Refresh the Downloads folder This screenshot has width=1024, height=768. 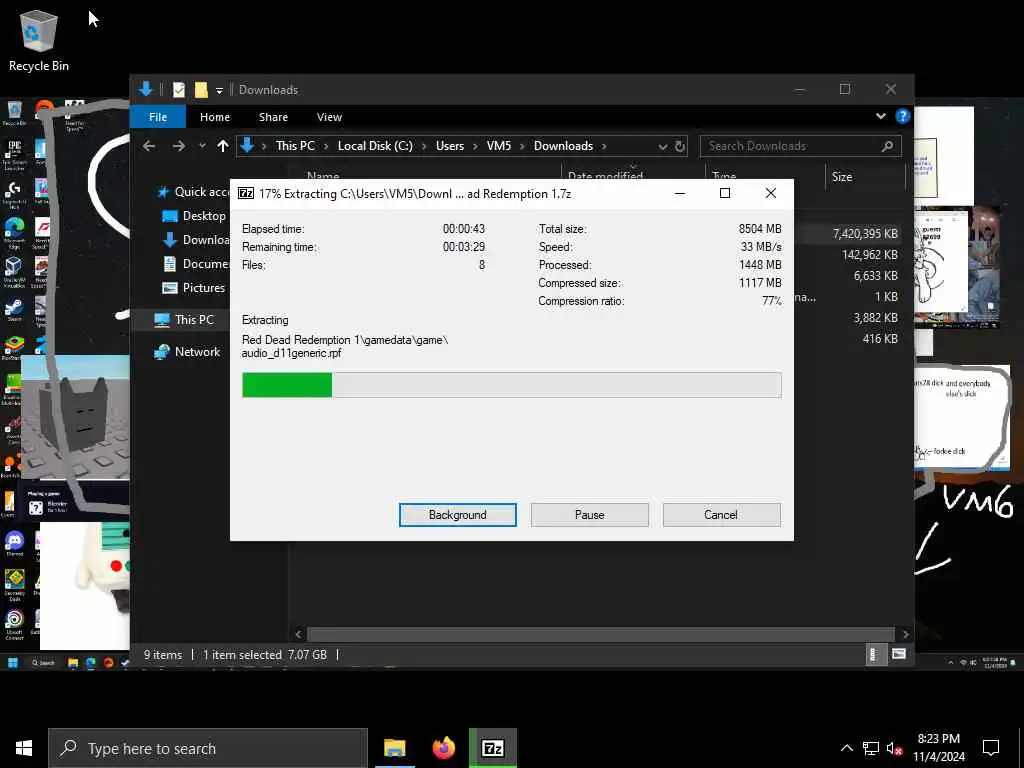680,146
